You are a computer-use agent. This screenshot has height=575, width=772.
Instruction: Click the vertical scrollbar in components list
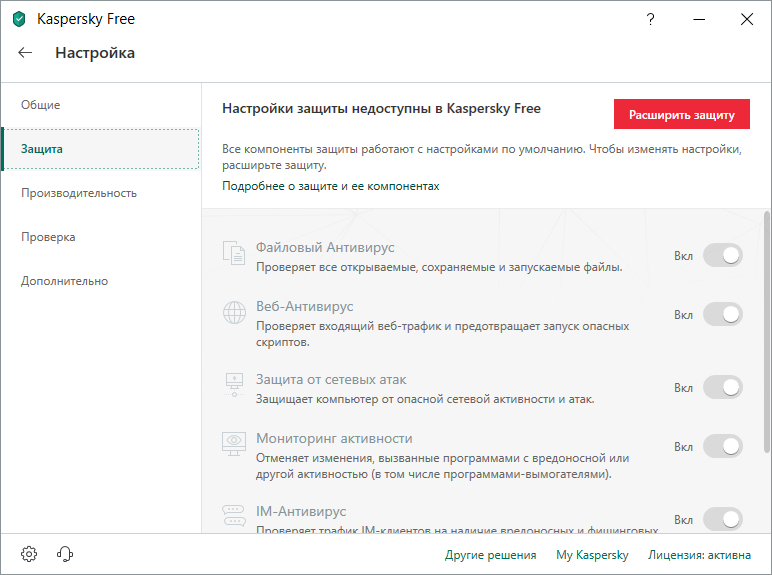click(767, 330)
